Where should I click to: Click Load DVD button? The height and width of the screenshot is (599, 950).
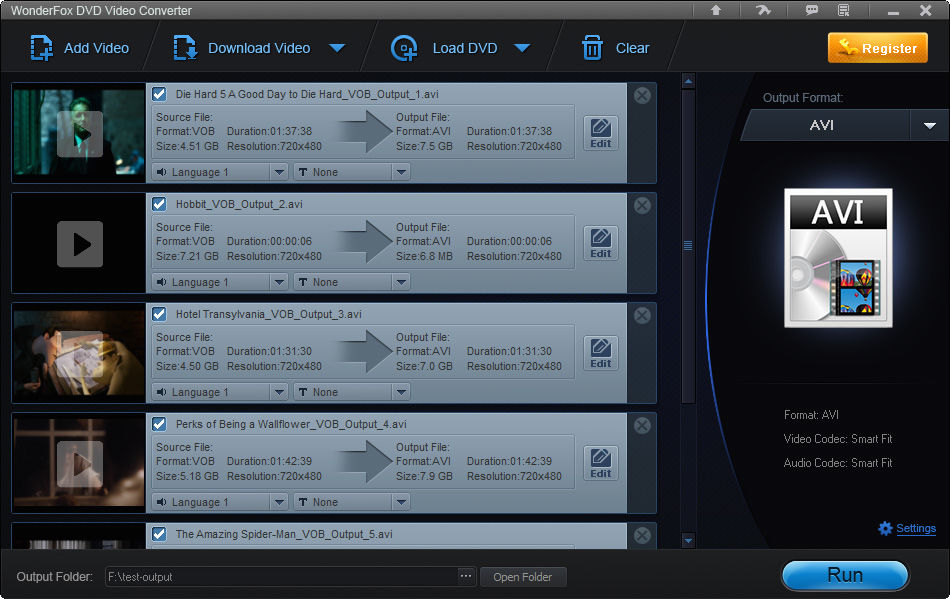tap(444, 48)
